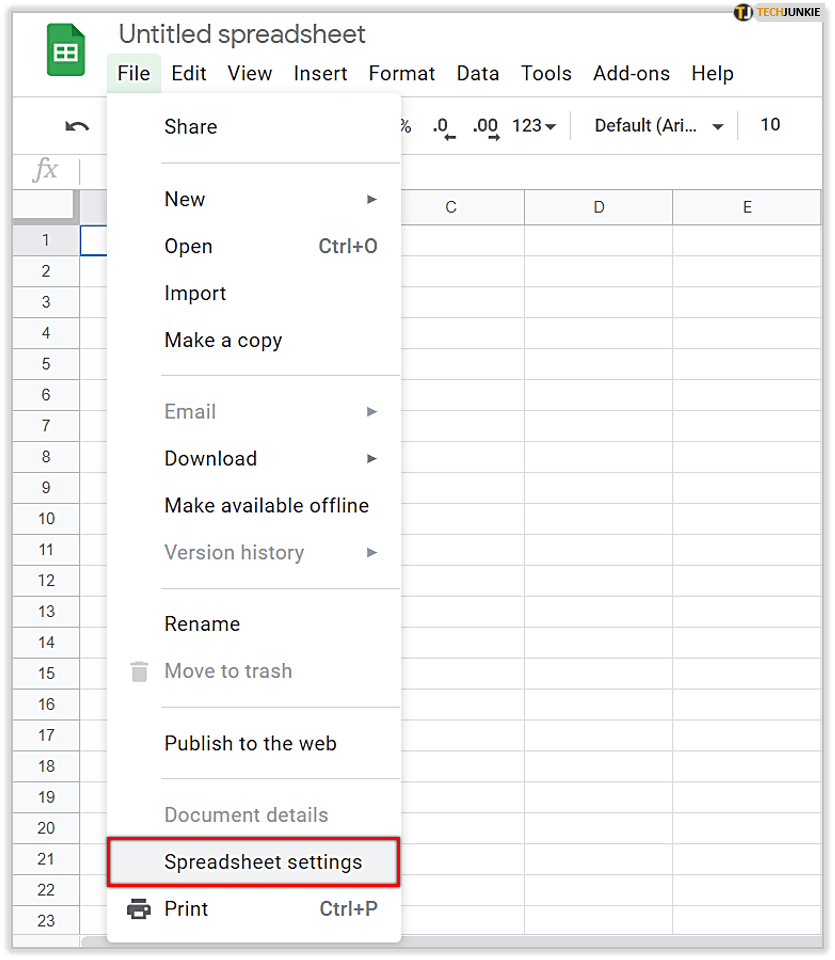Click the increase decimal places icon
This screenshot has width=835, height=960.
pos(485,127)
